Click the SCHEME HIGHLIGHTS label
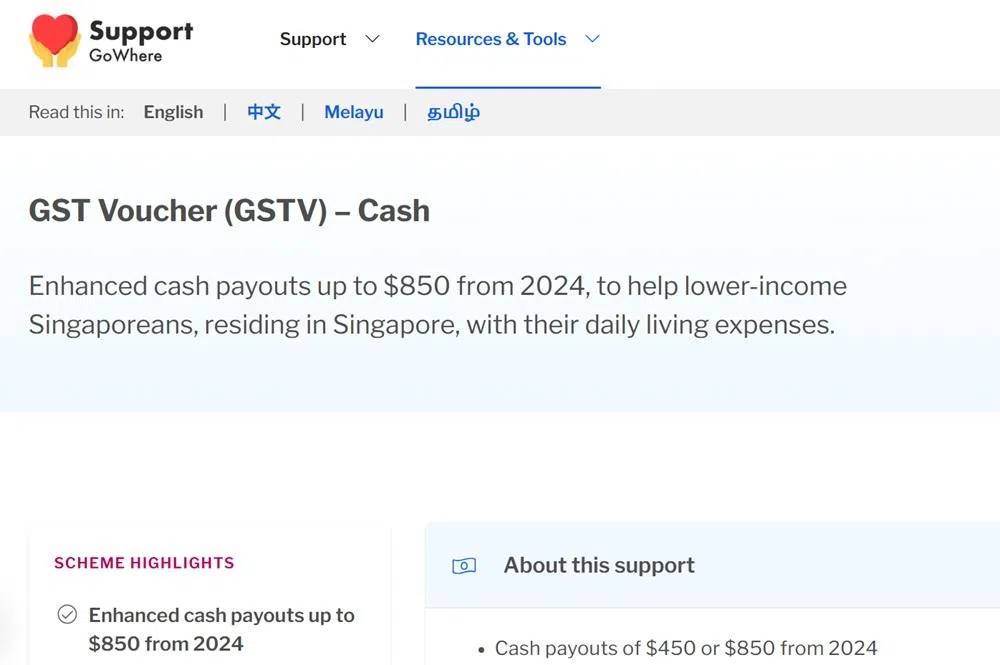Screen dimensions: 1000x665 click(x=144, y=563)
